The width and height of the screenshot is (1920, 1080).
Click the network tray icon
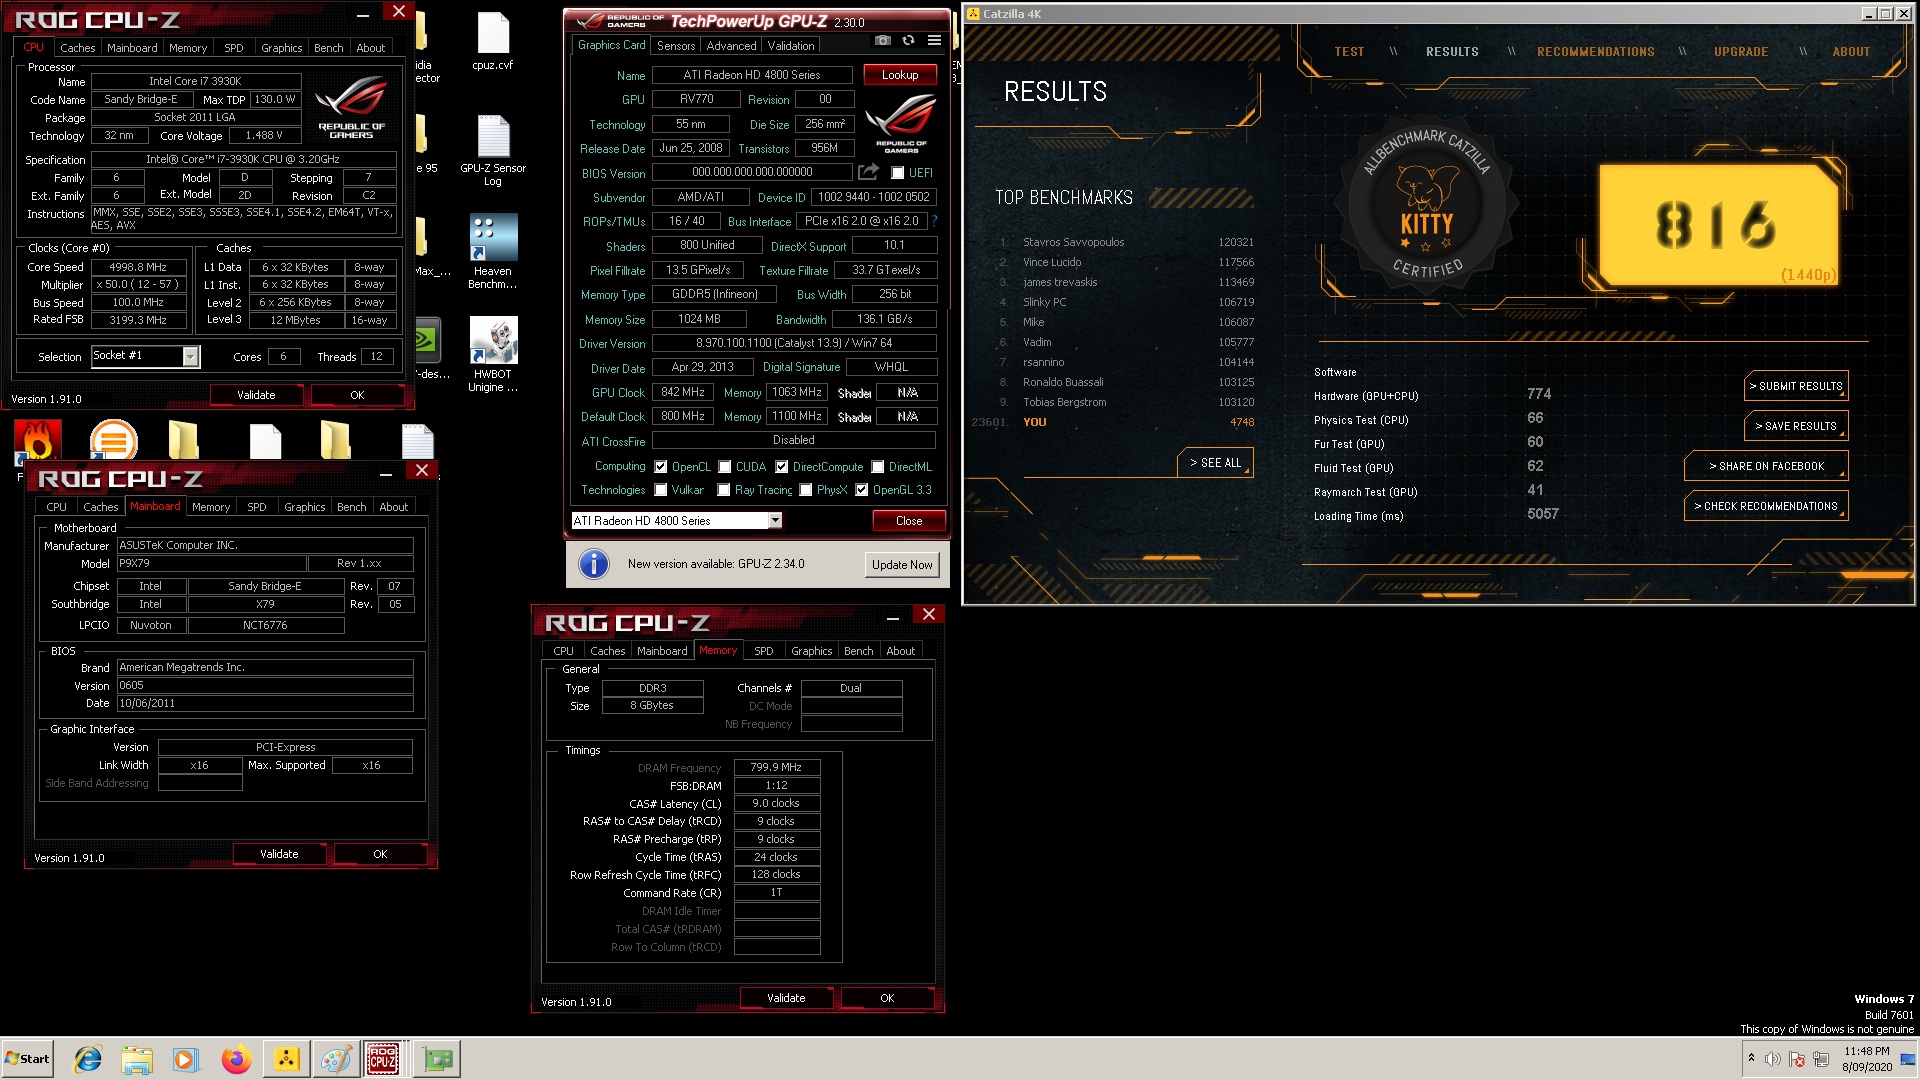[x=1821, y=1059]
